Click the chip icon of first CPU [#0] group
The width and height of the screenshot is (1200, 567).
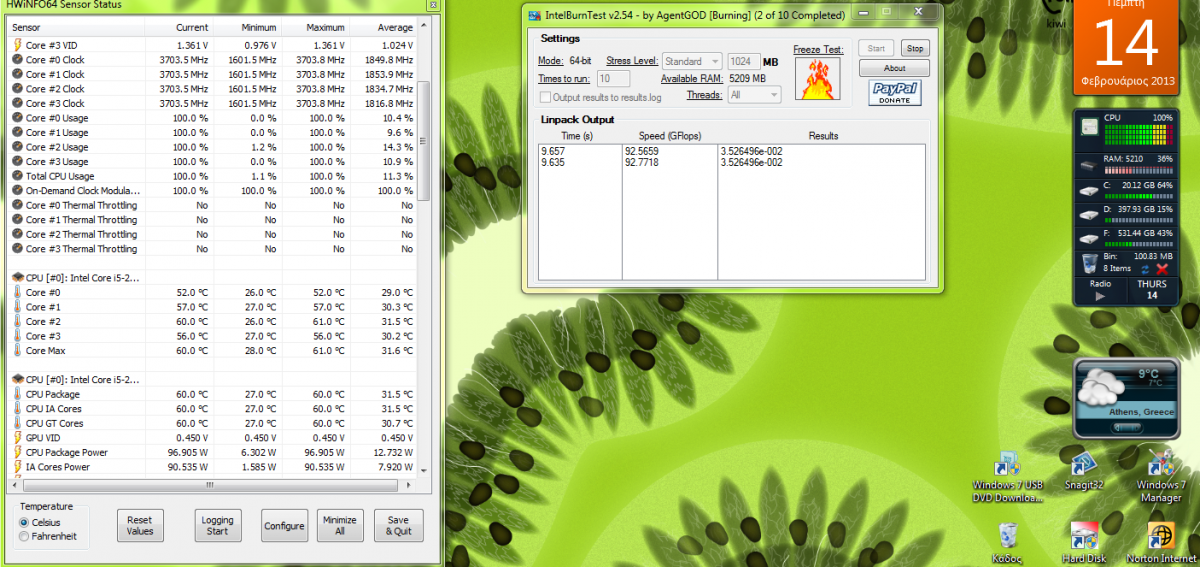click(x=17, y=277)
